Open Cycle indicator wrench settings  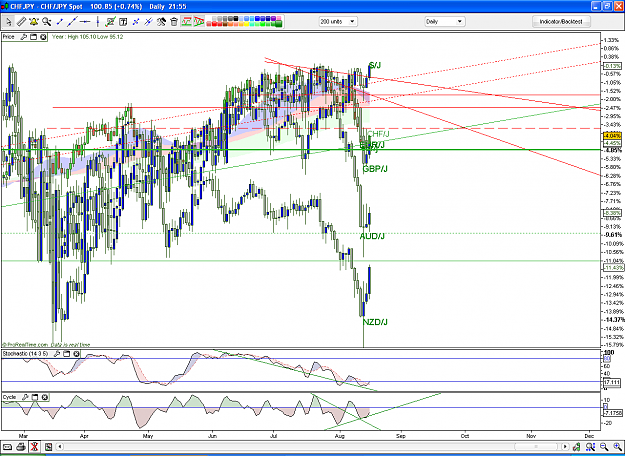25,397
